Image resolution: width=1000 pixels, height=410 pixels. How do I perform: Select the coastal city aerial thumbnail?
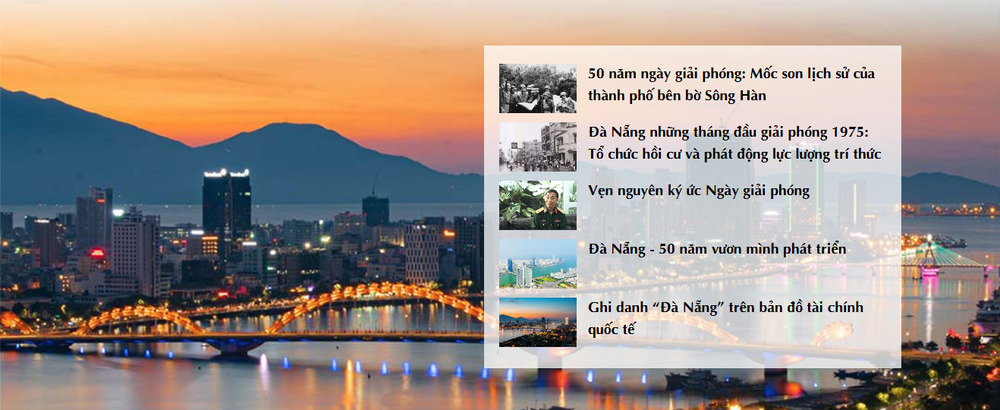[537, 263]
